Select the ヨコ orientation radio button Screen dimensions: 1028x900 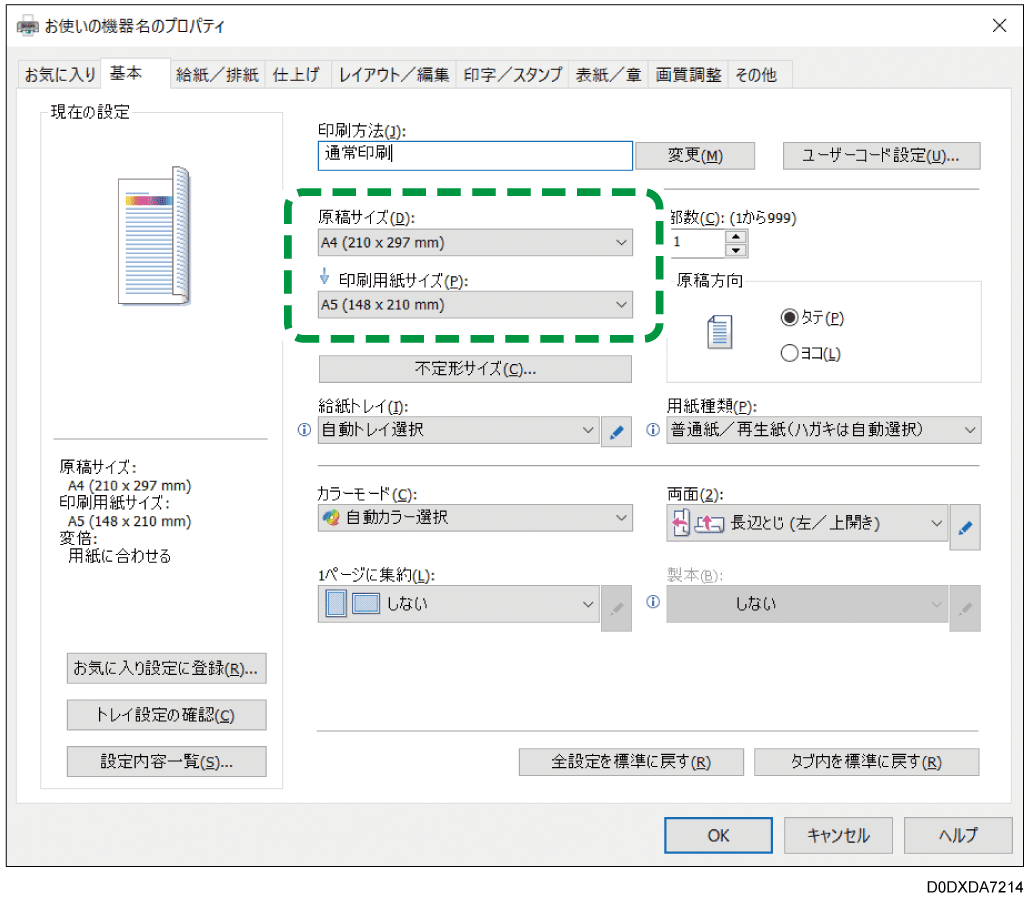pyautogui.click(x=789, y=352)
